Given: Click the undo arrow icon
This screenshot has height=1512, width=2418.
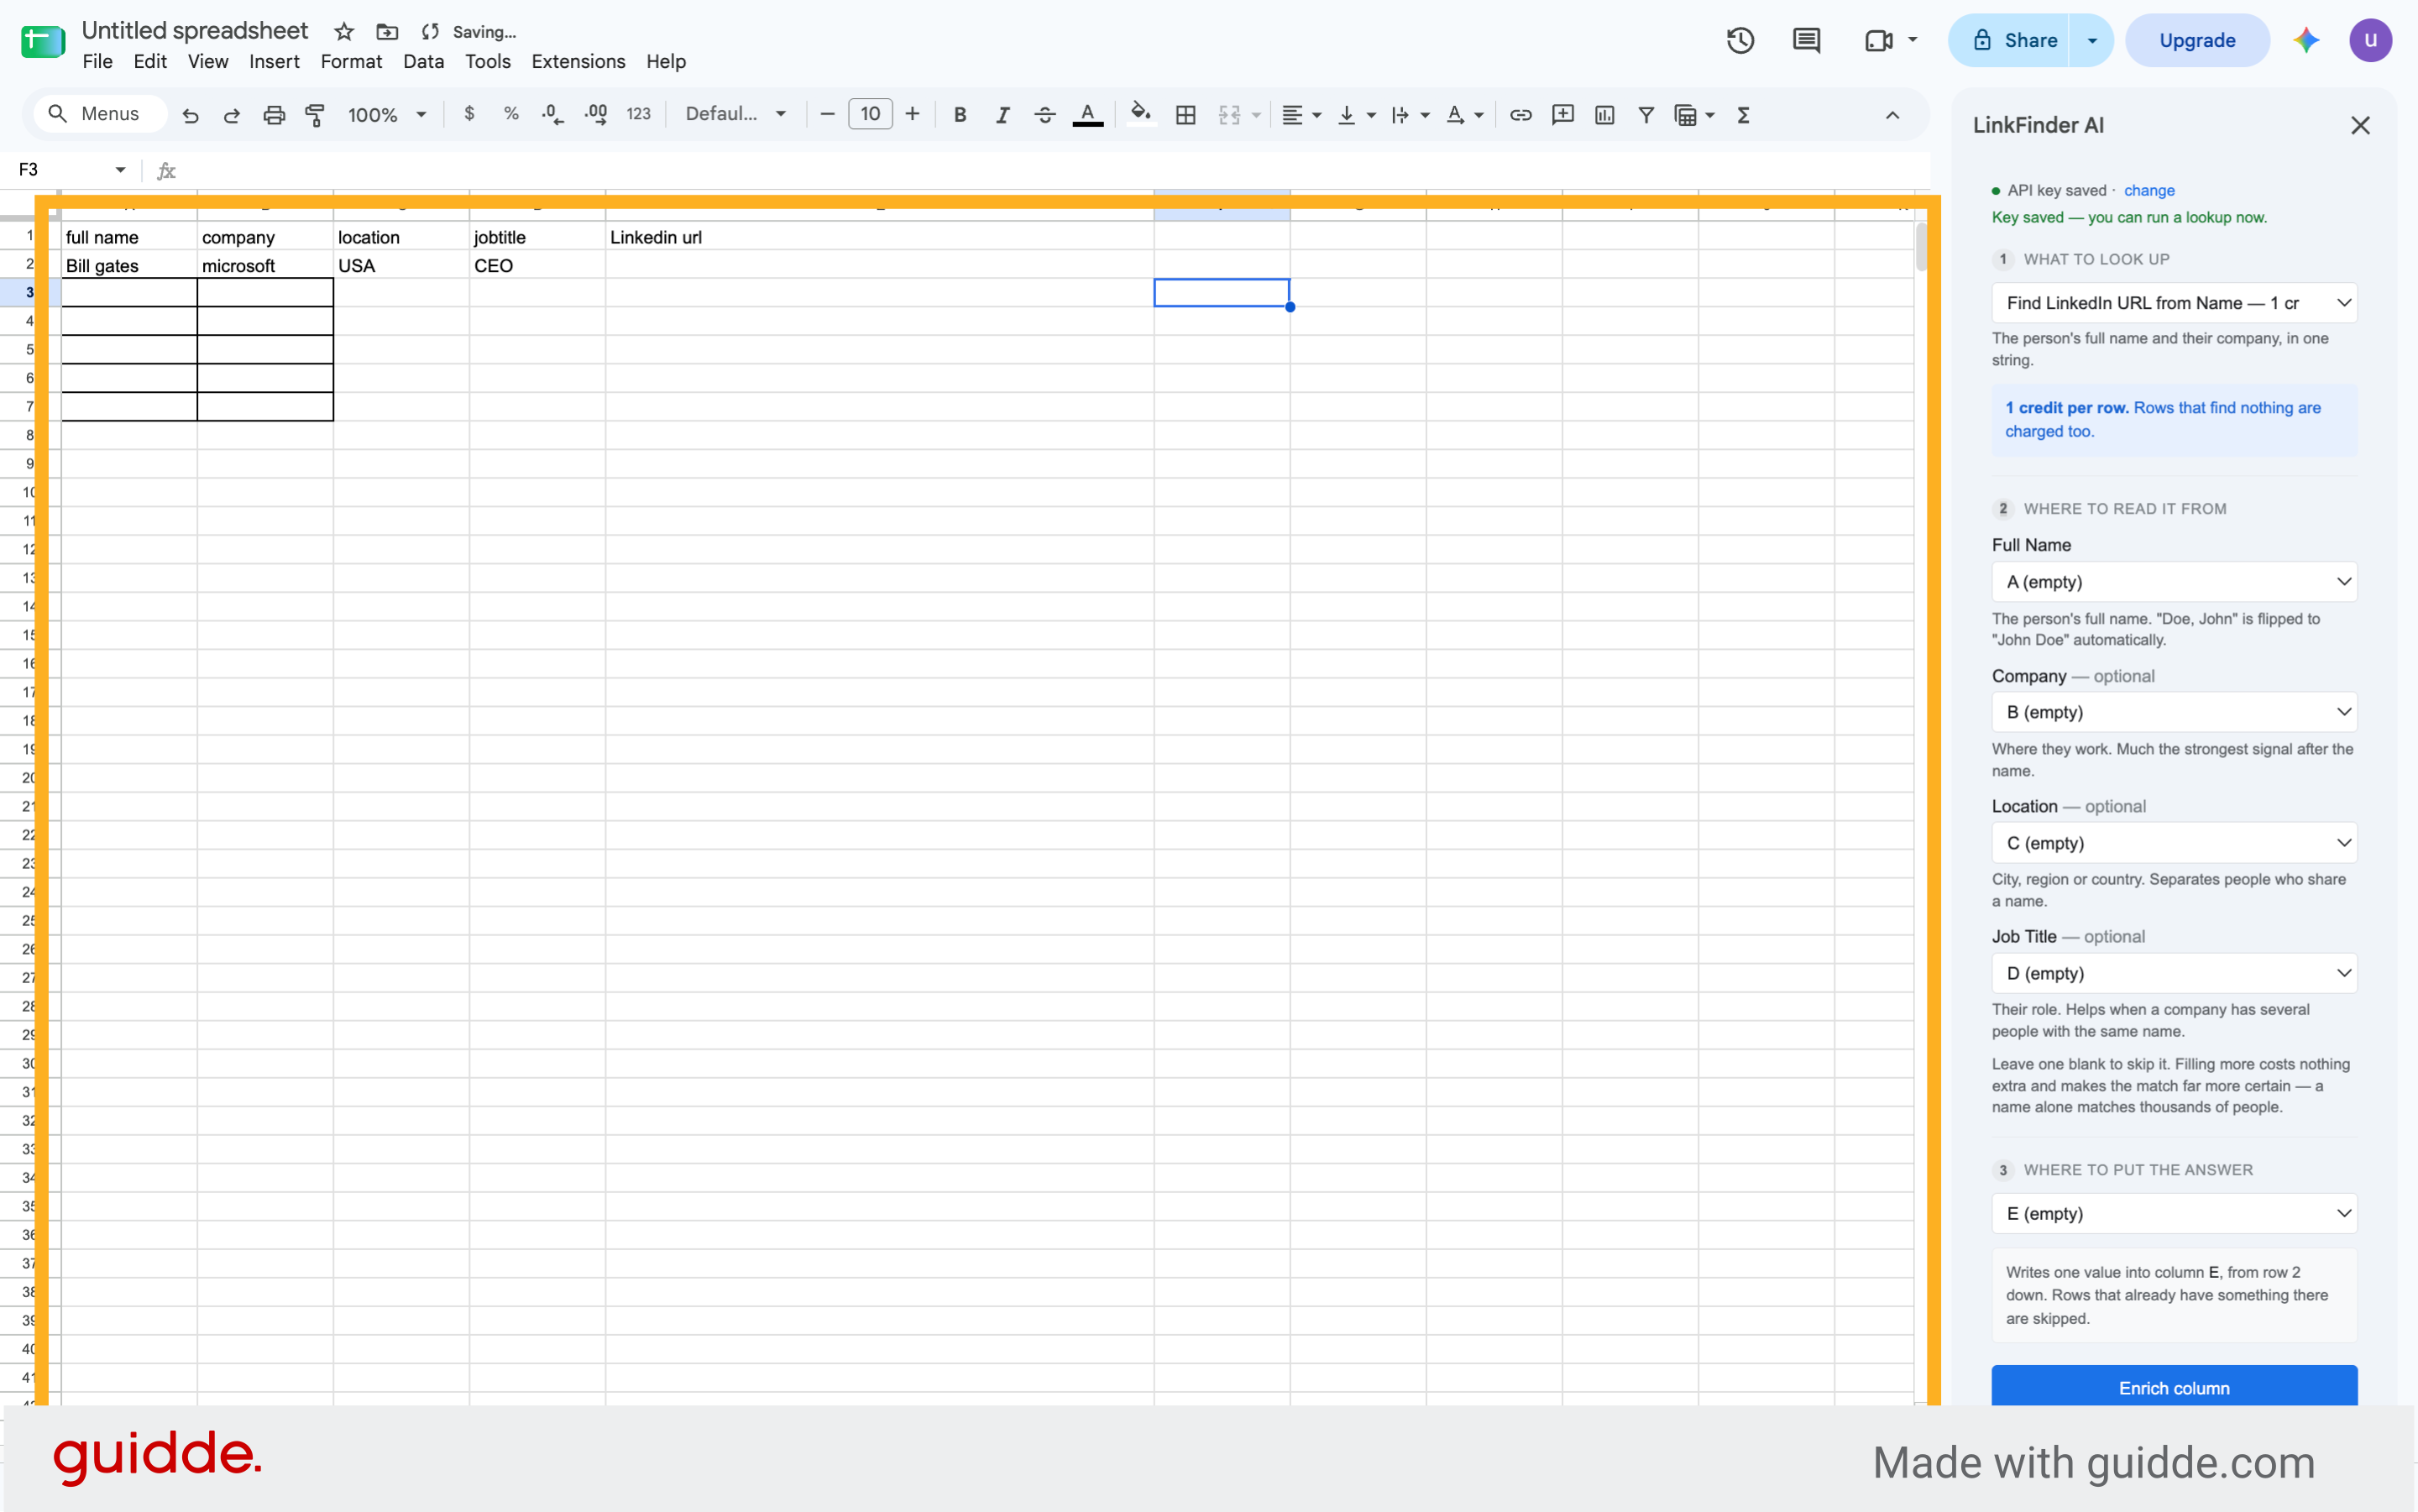Looking at the screenshot, I should coord(190,115).
